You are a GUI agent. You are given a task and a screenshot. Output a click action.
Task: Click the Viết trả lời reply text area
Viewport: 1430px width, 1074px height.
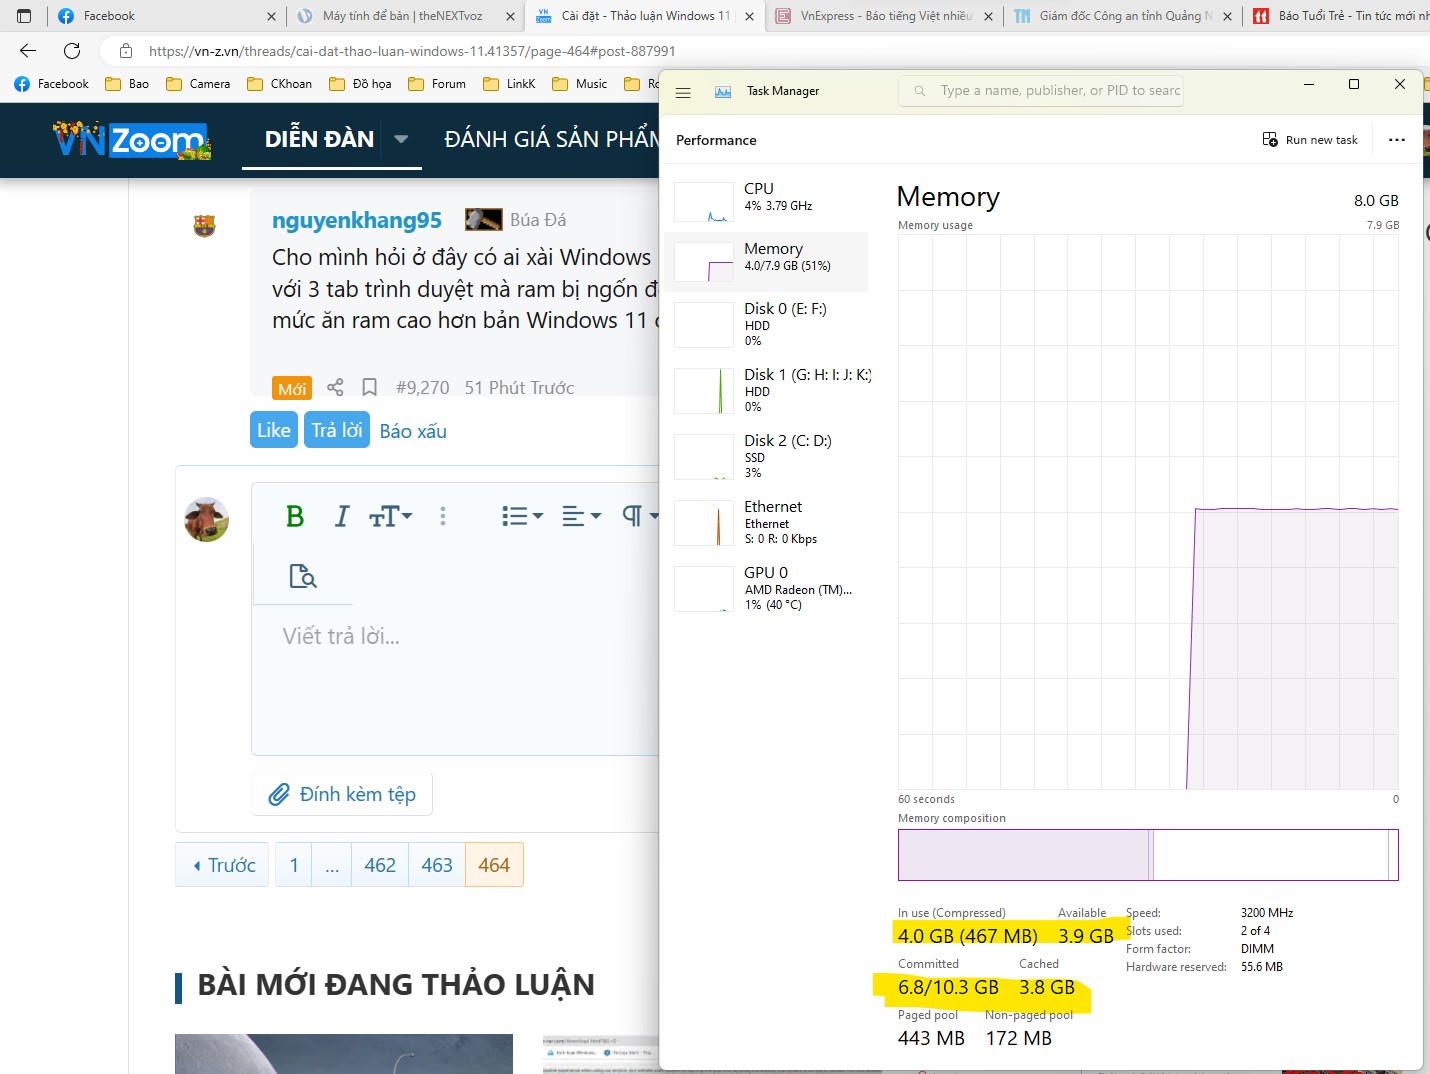455,680
